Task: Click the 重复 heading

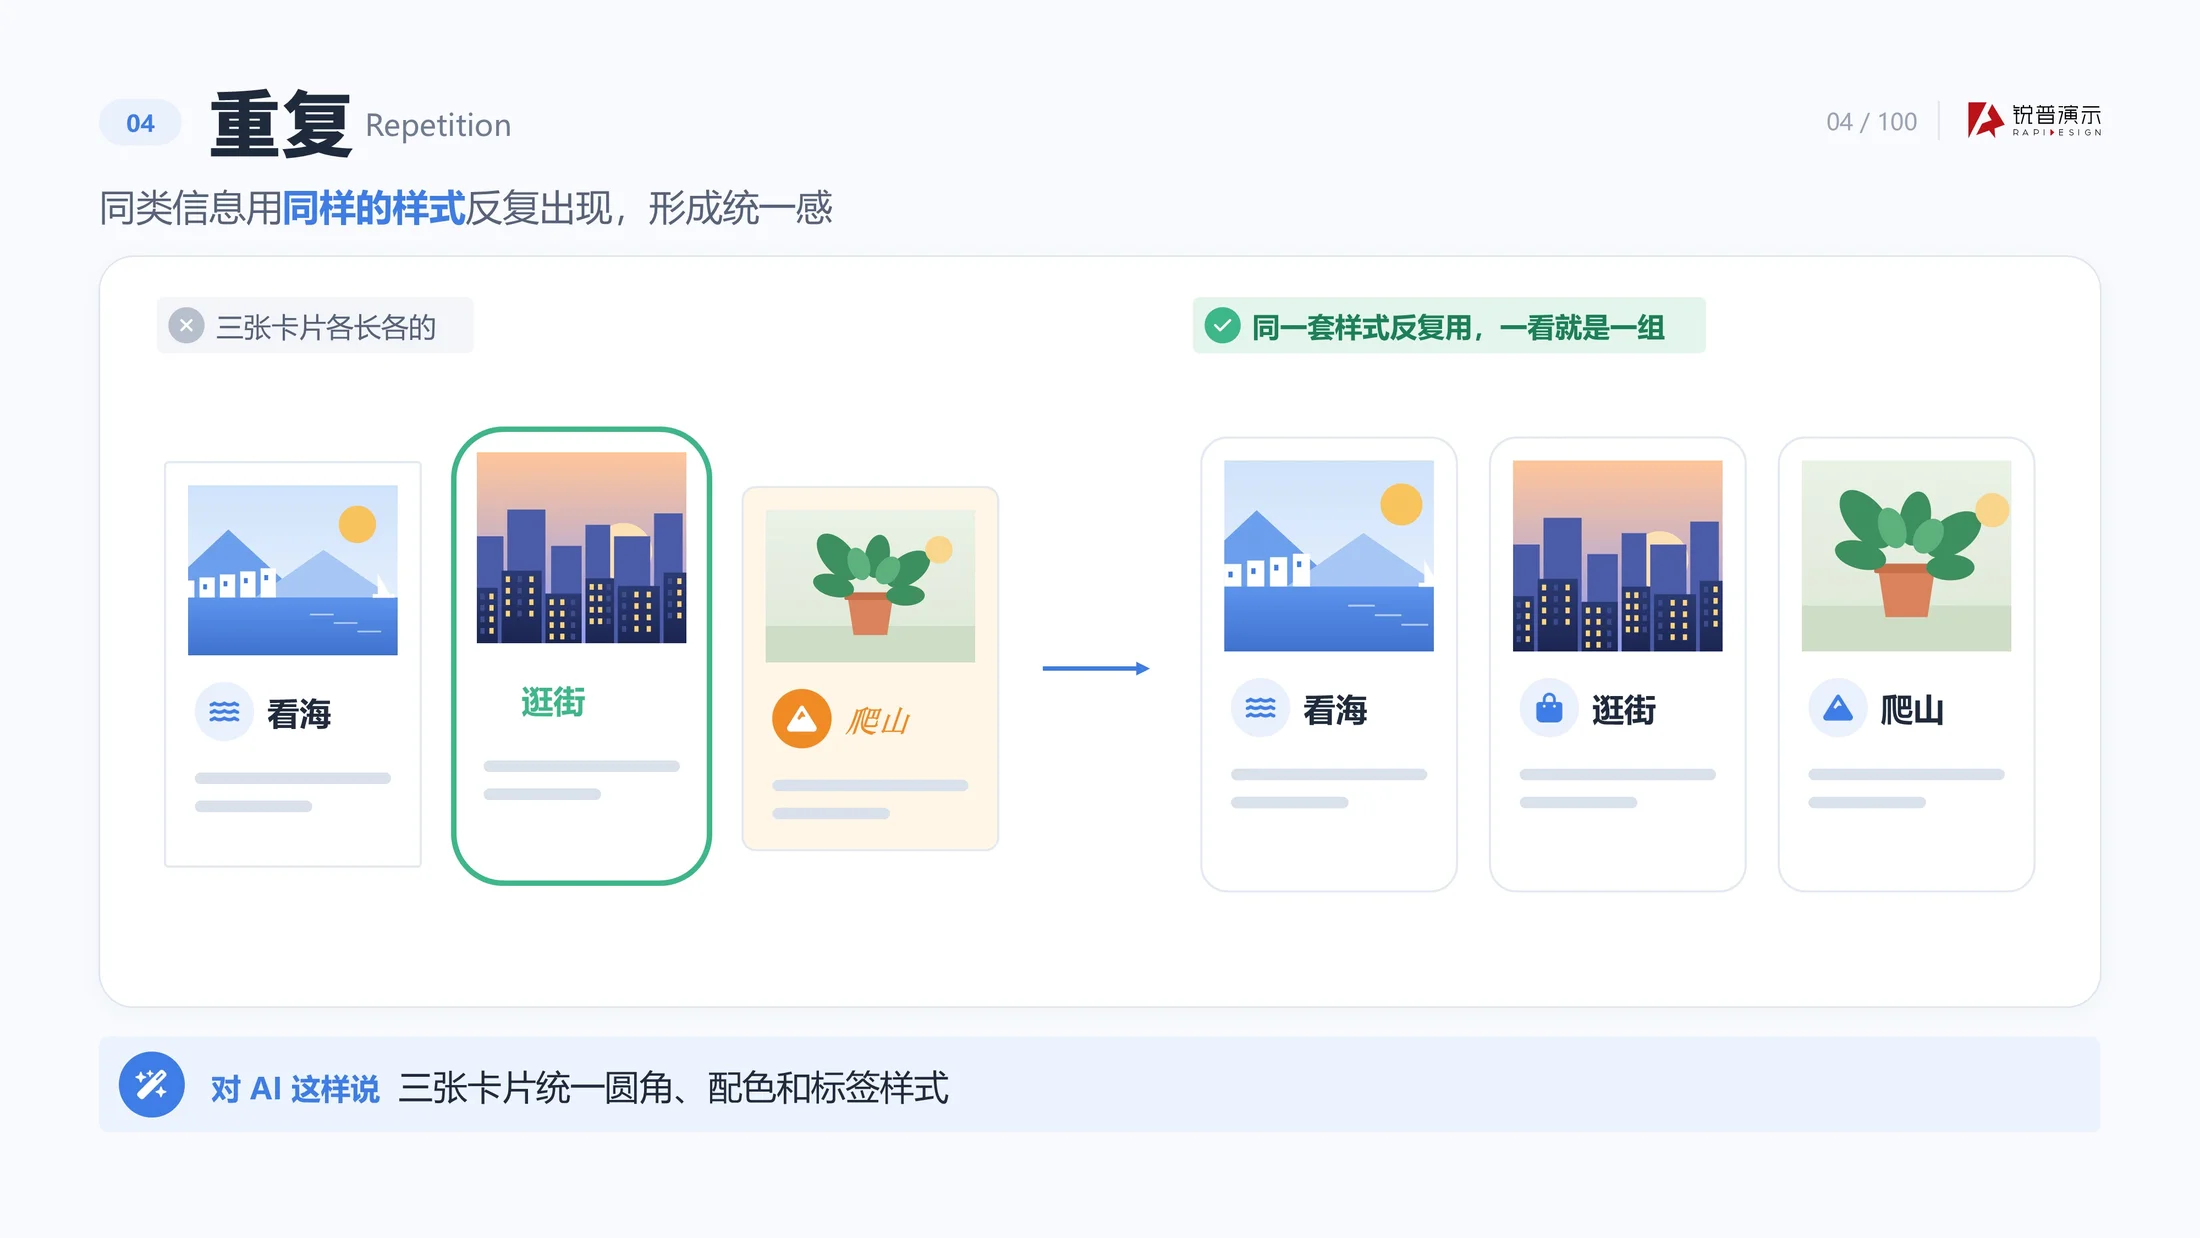Action: point(281,123)
